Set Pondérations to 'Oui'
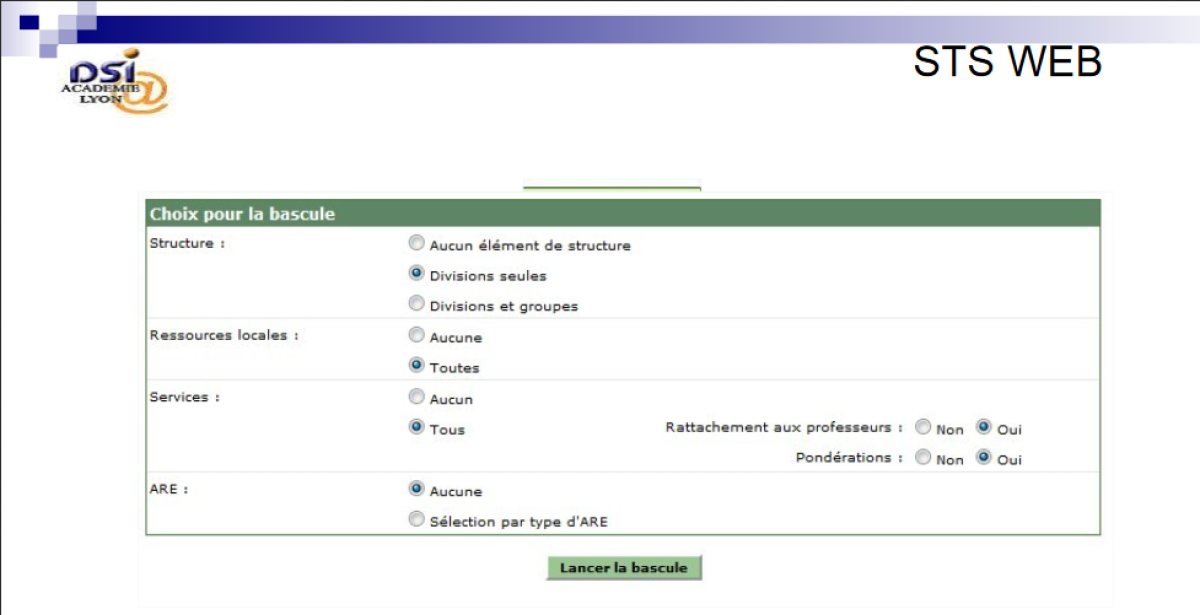 983,458
